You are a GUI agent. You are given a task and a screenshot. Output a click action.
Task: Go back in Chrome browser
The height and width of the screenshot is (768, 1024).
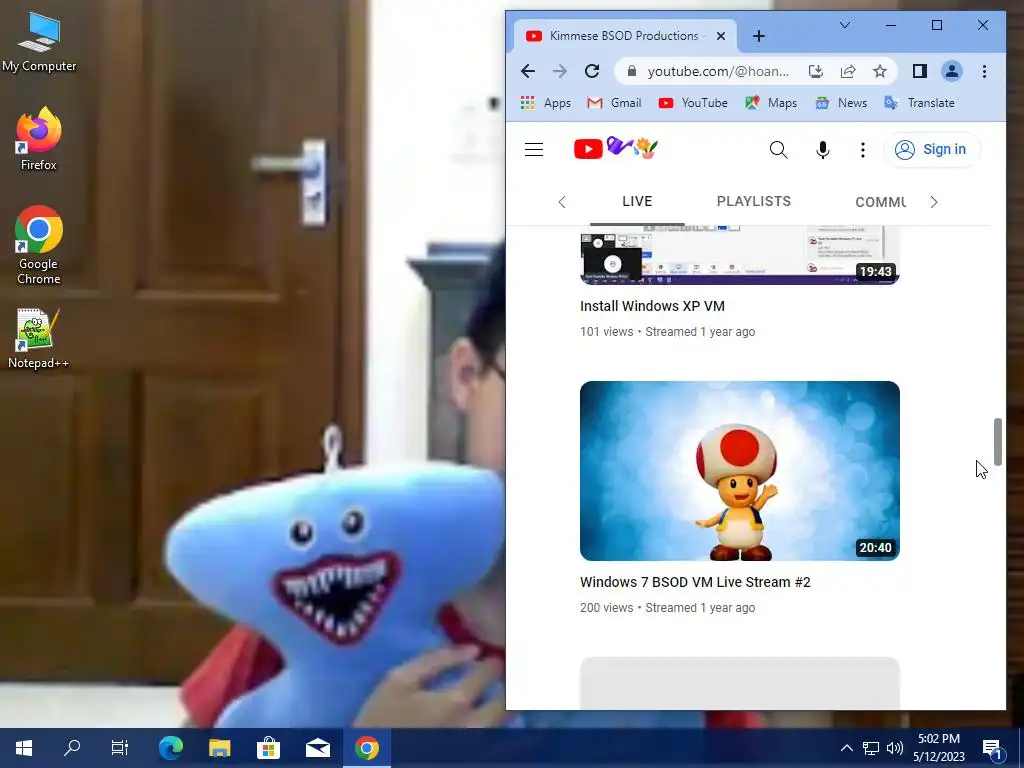[x=528, y=71]
